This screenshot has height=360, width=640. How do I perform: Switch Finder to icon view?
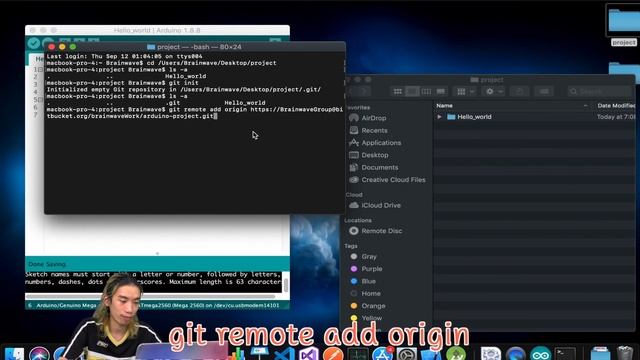point(398,91)
